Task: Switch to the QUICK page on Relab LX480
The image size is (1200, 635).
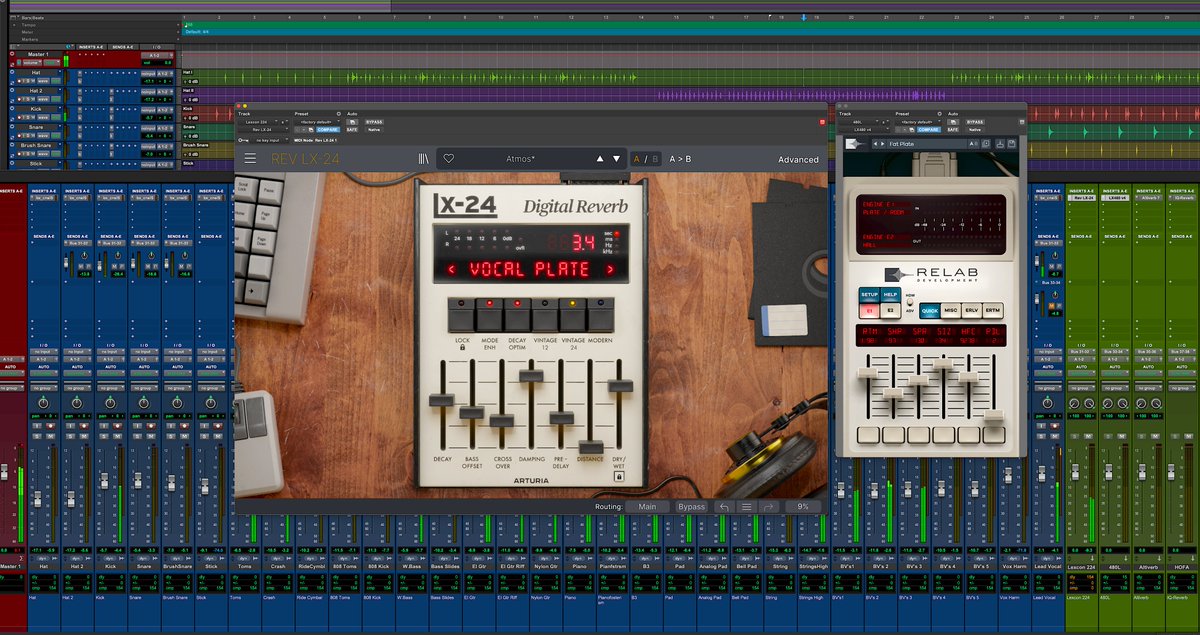Action: pyautogui.click(x=930, y=311)
